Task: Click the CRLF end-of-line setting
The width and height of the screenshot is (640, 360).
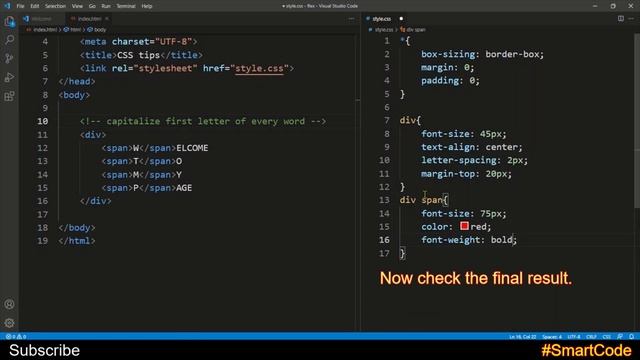Action: (x=591, y=337)
